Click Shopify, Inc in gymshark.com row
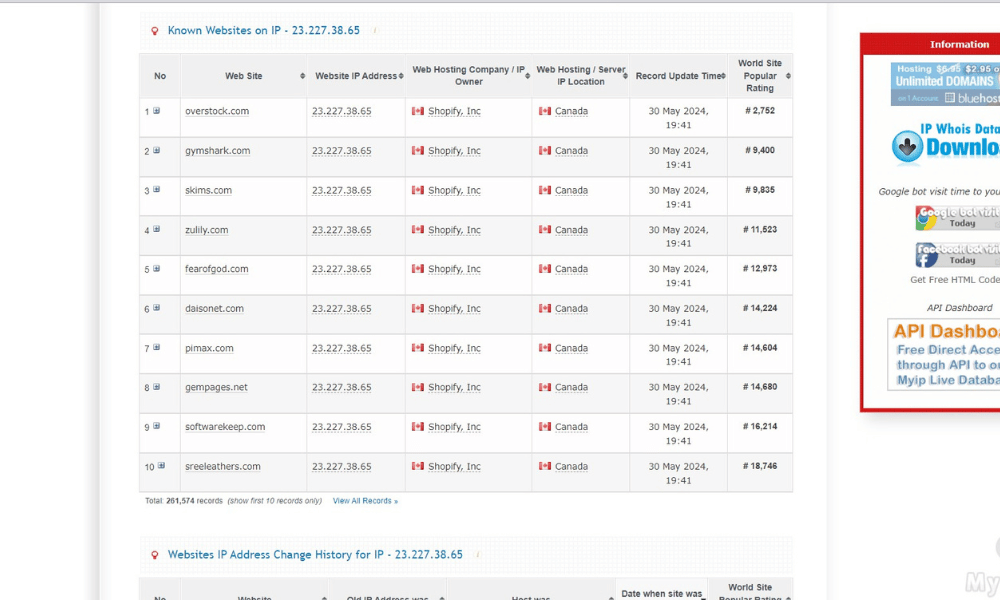Viewport: 1000px width, 600px height. pyautogui.click(x=454, y=150)
